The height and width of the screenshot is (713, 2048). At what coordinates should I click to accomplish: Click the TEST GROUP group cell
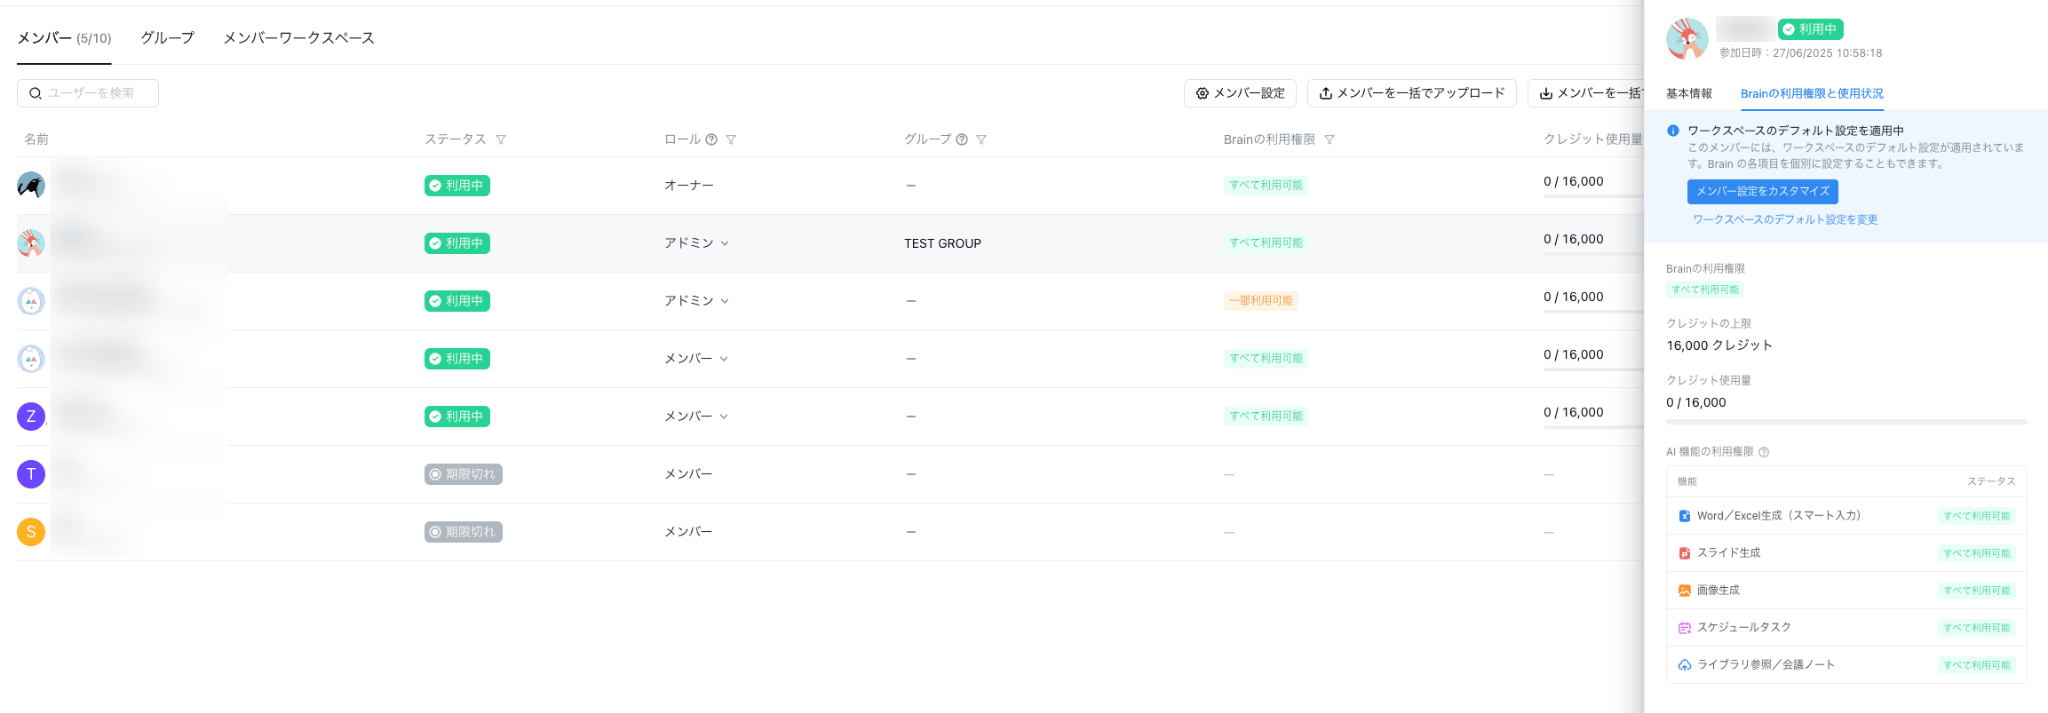942,244
